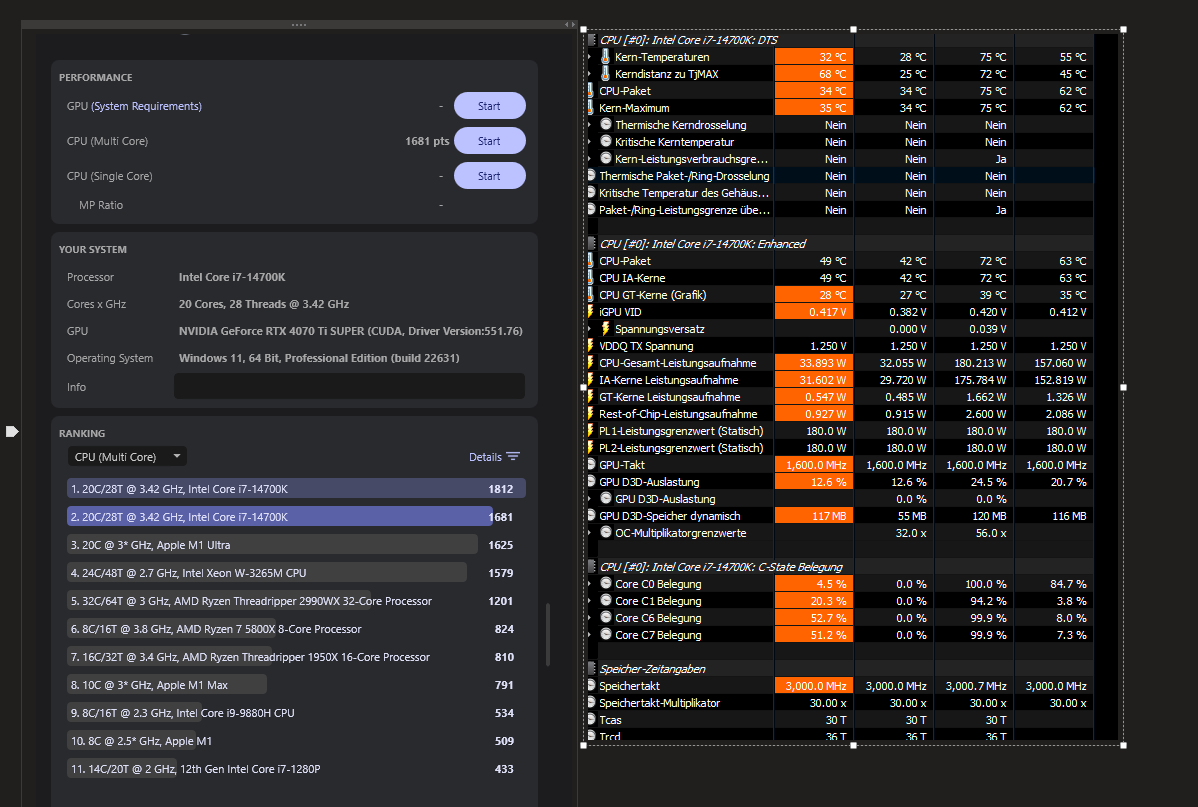Click the ranking list scrollbar
The height and width of the screenshot is (807, 1198).
click(x=548, y=634)
